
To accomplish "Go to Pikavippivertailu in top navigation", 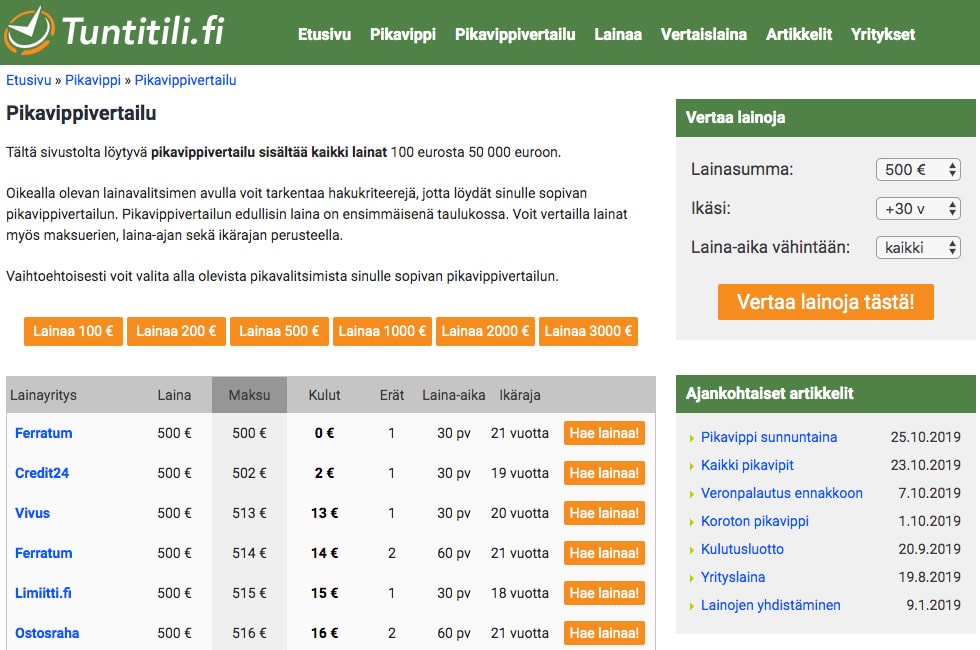I will [515, 34].
